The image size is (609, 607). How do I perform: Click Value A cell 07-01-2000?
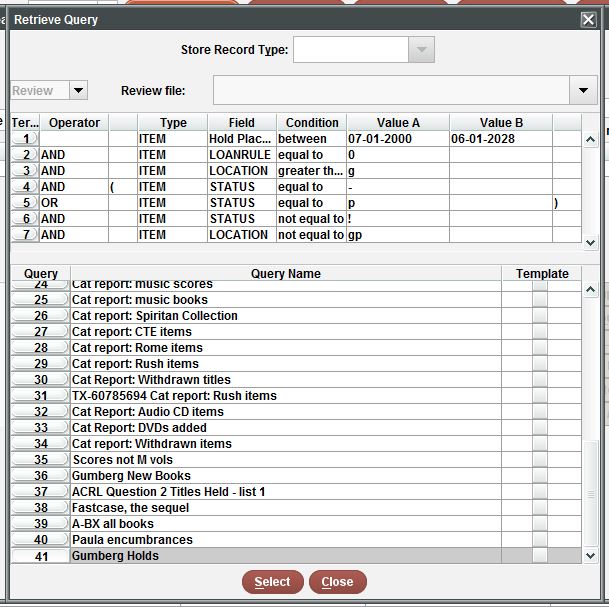pos(398,139)
